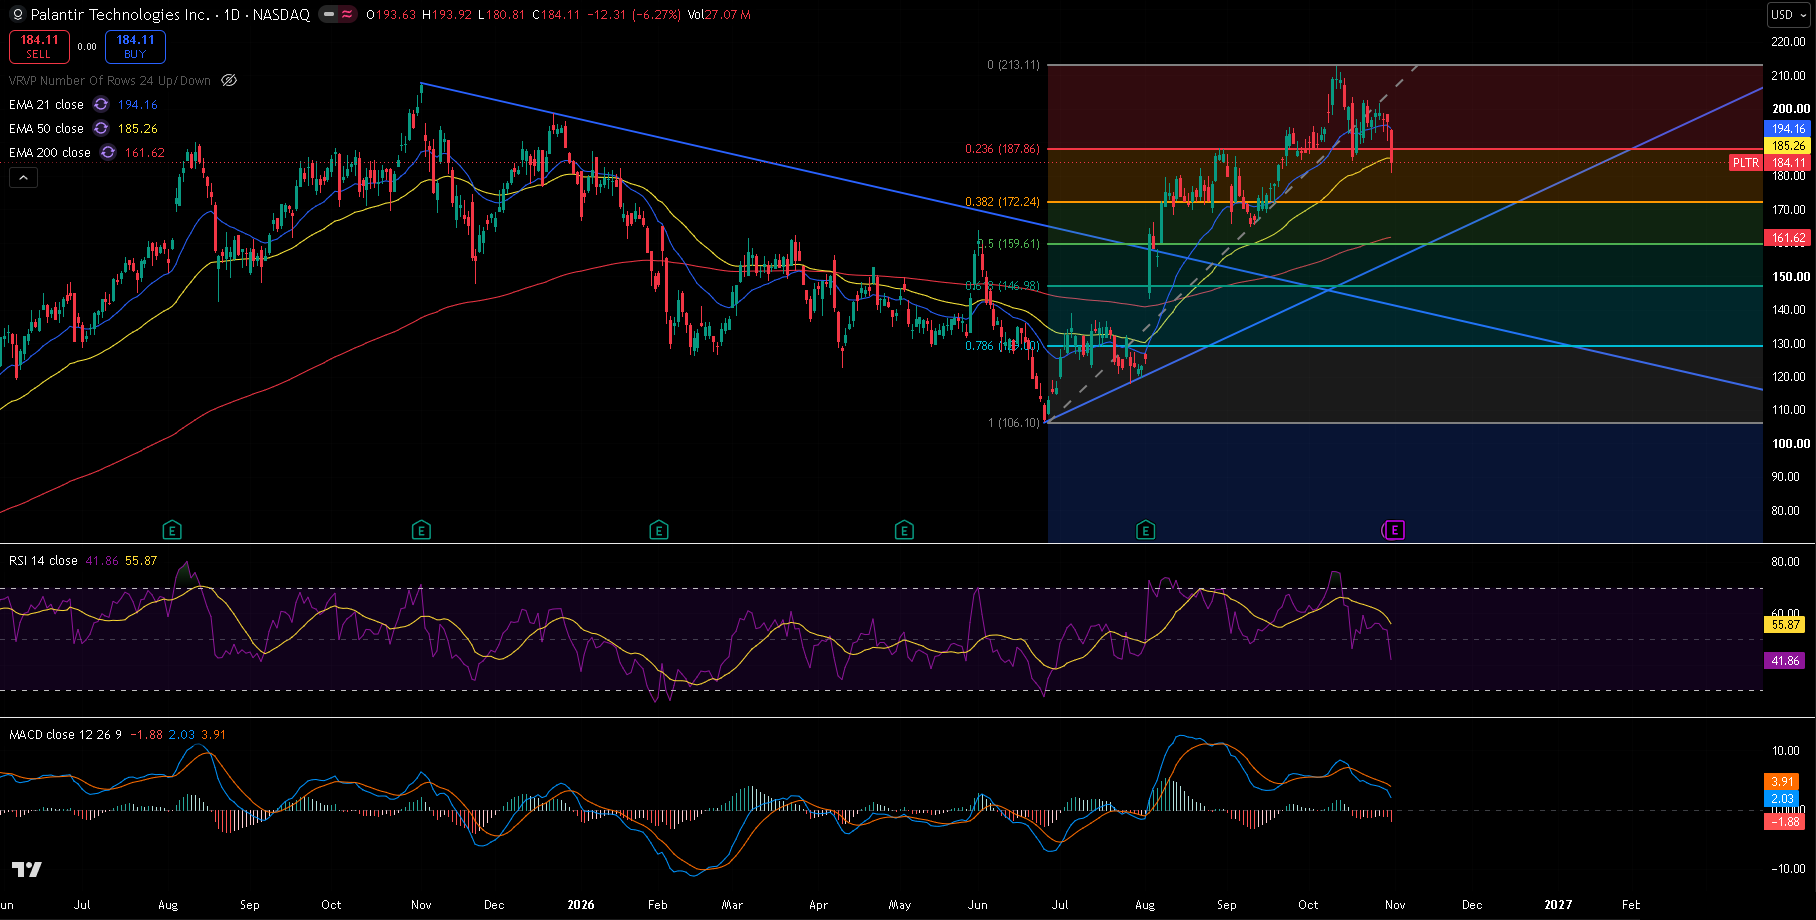This screenshot has width=1816, height=920.
Task: Select the MACD close 12 26 9 legend
Action: pyautogui.click(x=65, y=735)
